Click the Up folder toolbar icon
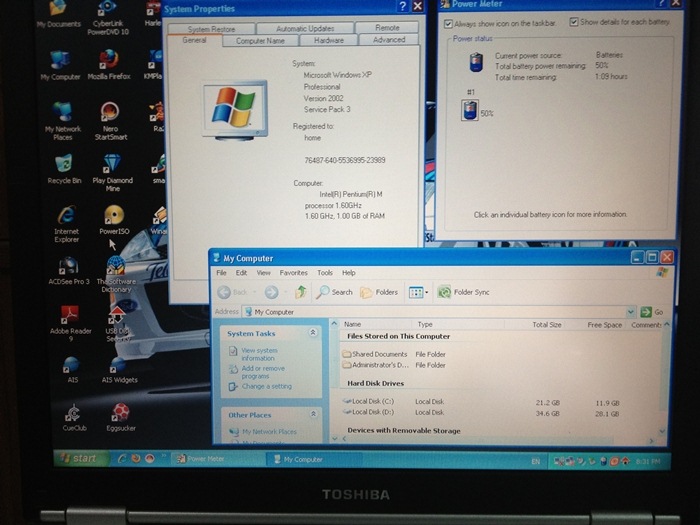This screenshot has height=525, width=700. tap(300, 292)
